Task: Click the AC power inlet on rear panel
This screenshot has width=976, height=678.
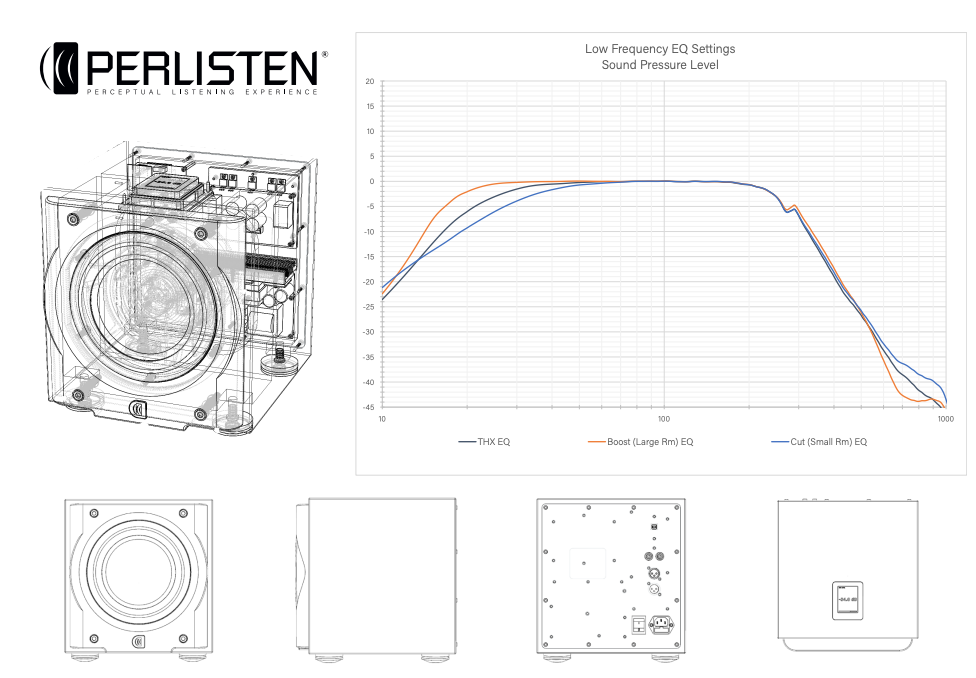Action: point(659,625)
